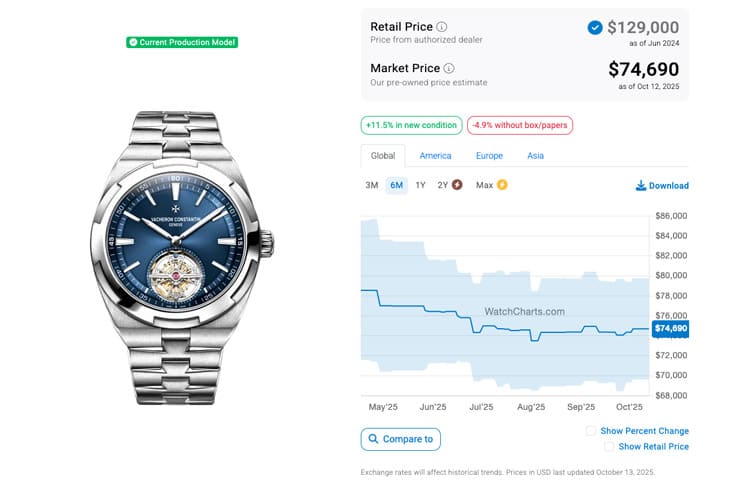Click the download arrow icon
The height and width of the screenshot is (482, 730).
pos(640,186)
